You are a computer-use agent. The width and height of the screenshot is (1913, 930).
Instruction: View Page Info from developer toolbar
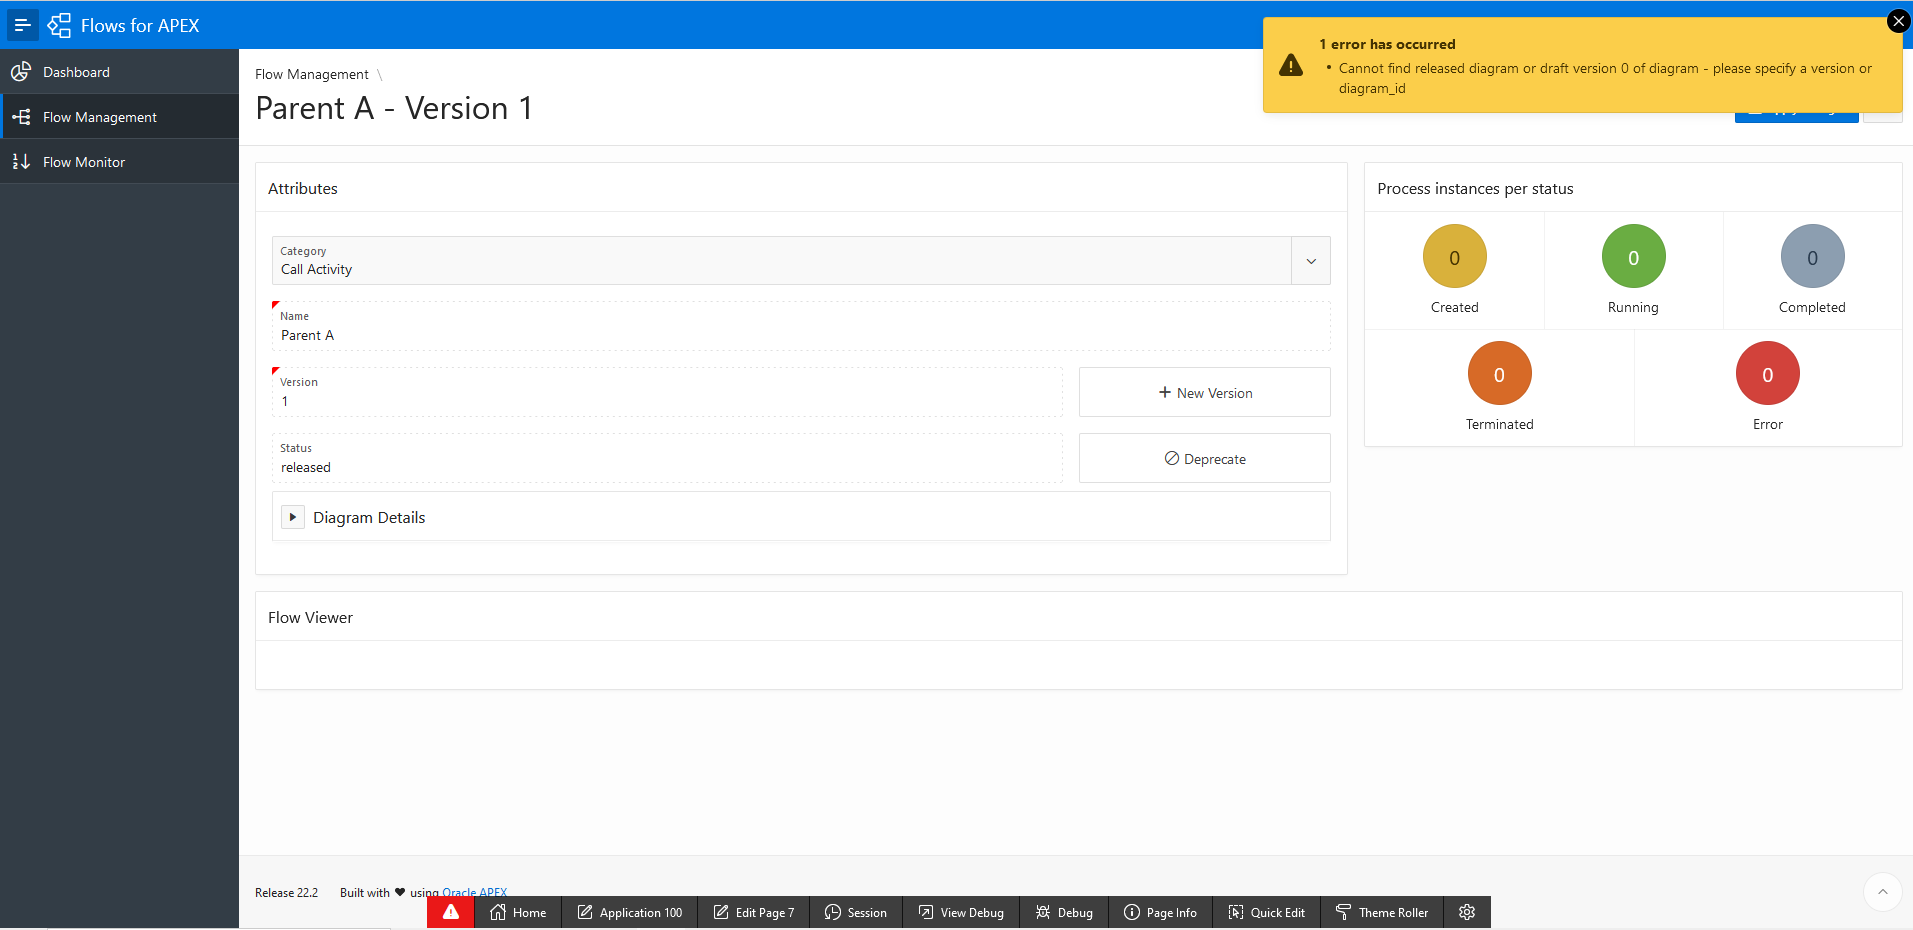[x=1160, y=911]
